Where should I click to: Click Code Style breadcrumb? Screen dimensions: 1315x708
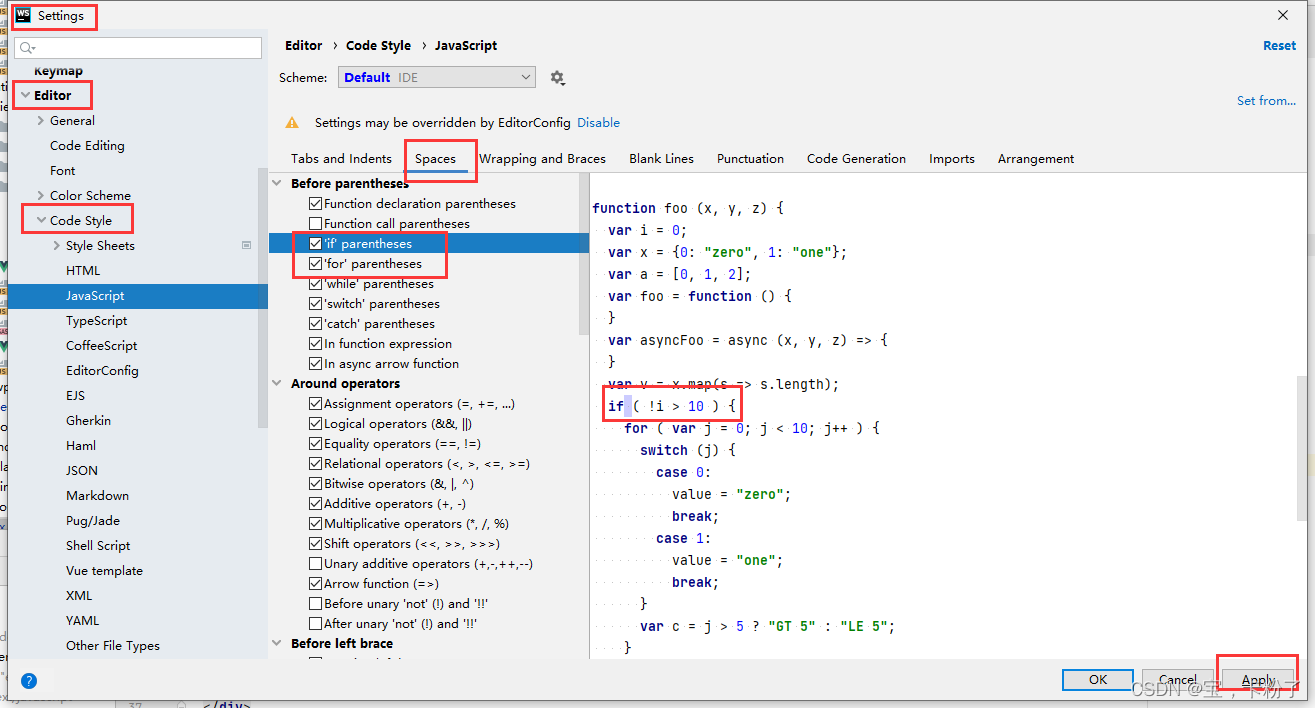pos(378,46)
